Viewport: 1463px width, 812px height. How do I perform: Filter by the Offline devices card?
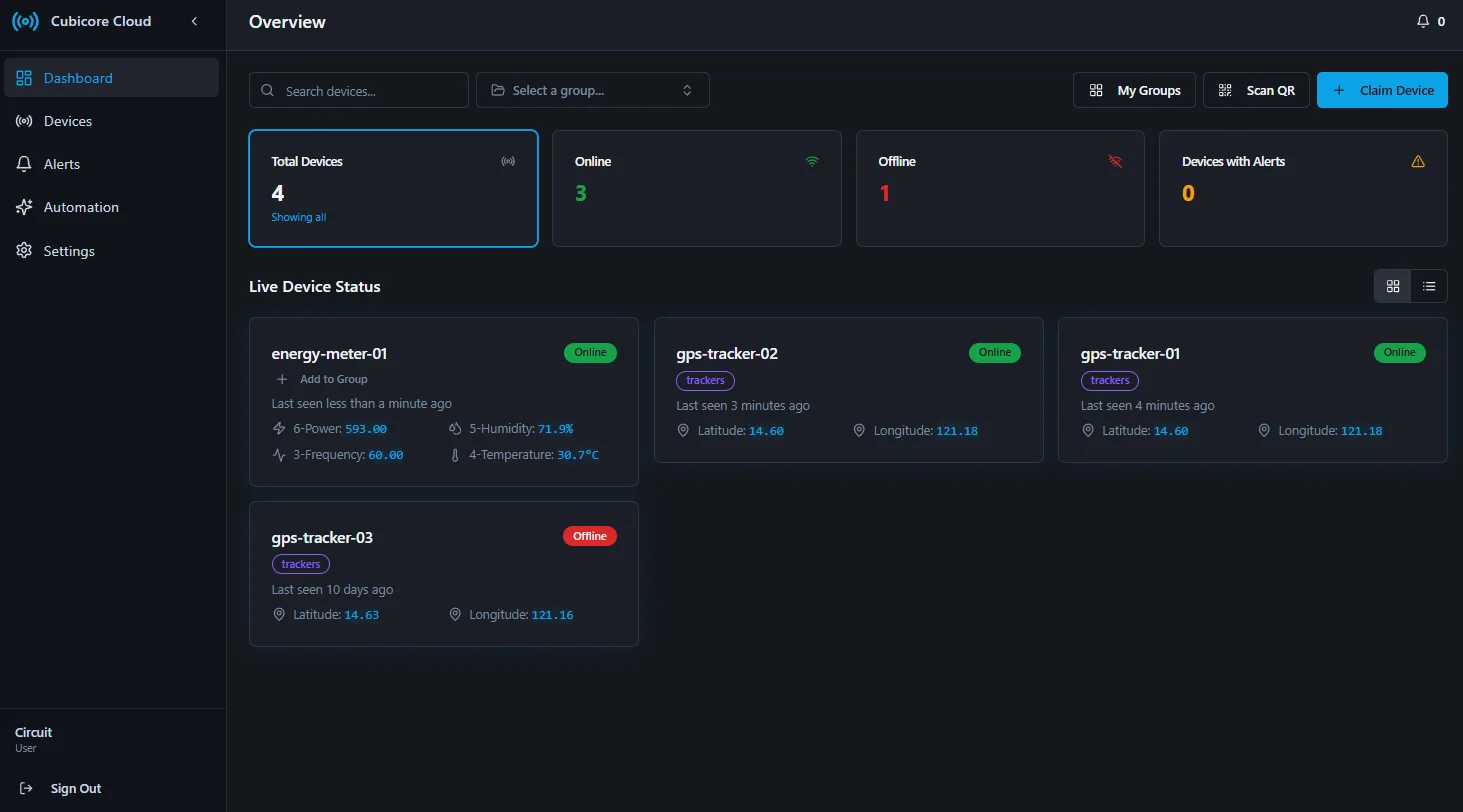click(x=1000, y=188)
